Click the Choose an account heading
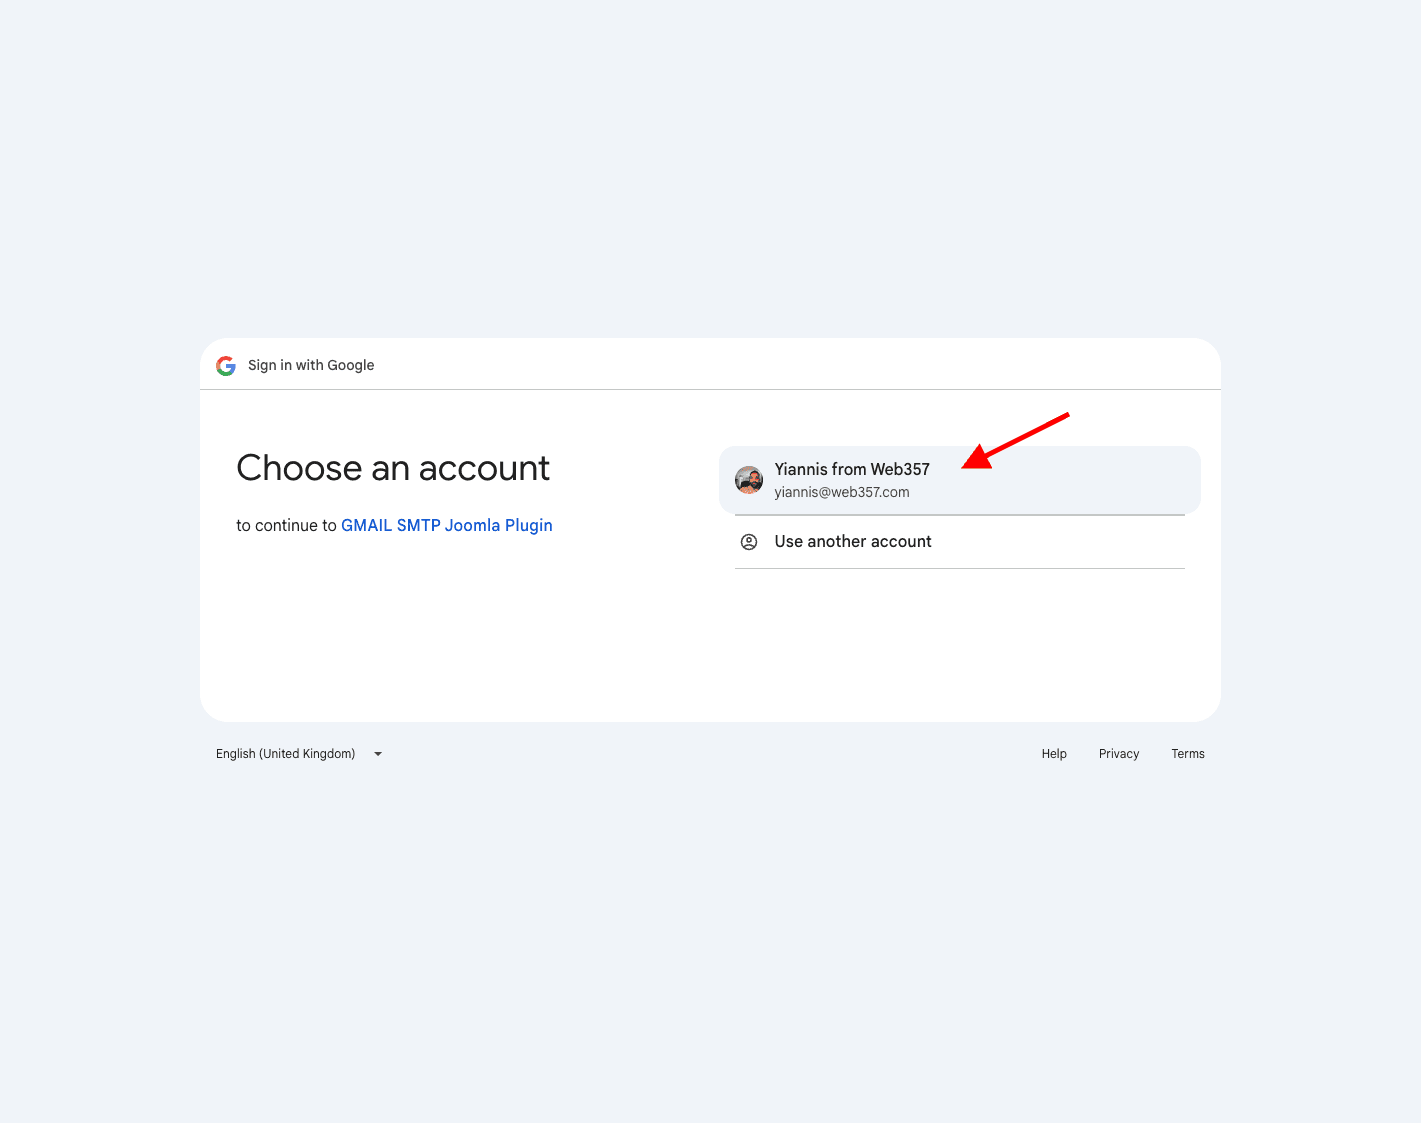This screenshot has width=1421, height=1123. coord(393,468)
